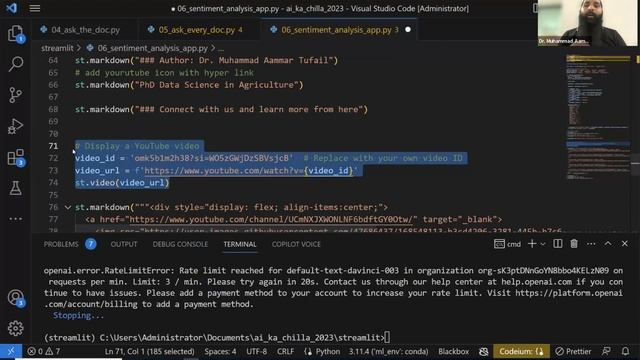640x360 pixels.
Task: Change the UTF-8 file encoding
Action: 256,351
